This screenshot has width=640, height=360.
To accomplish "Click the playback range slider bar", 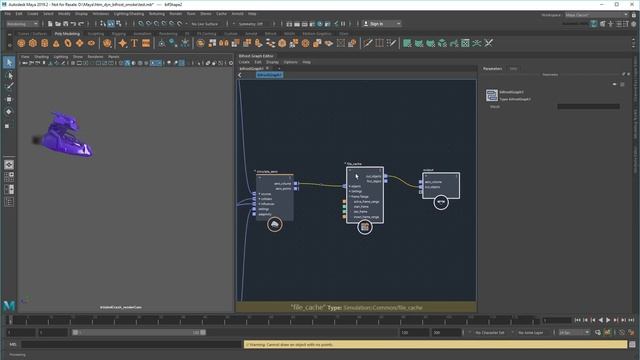I will 139,333.
